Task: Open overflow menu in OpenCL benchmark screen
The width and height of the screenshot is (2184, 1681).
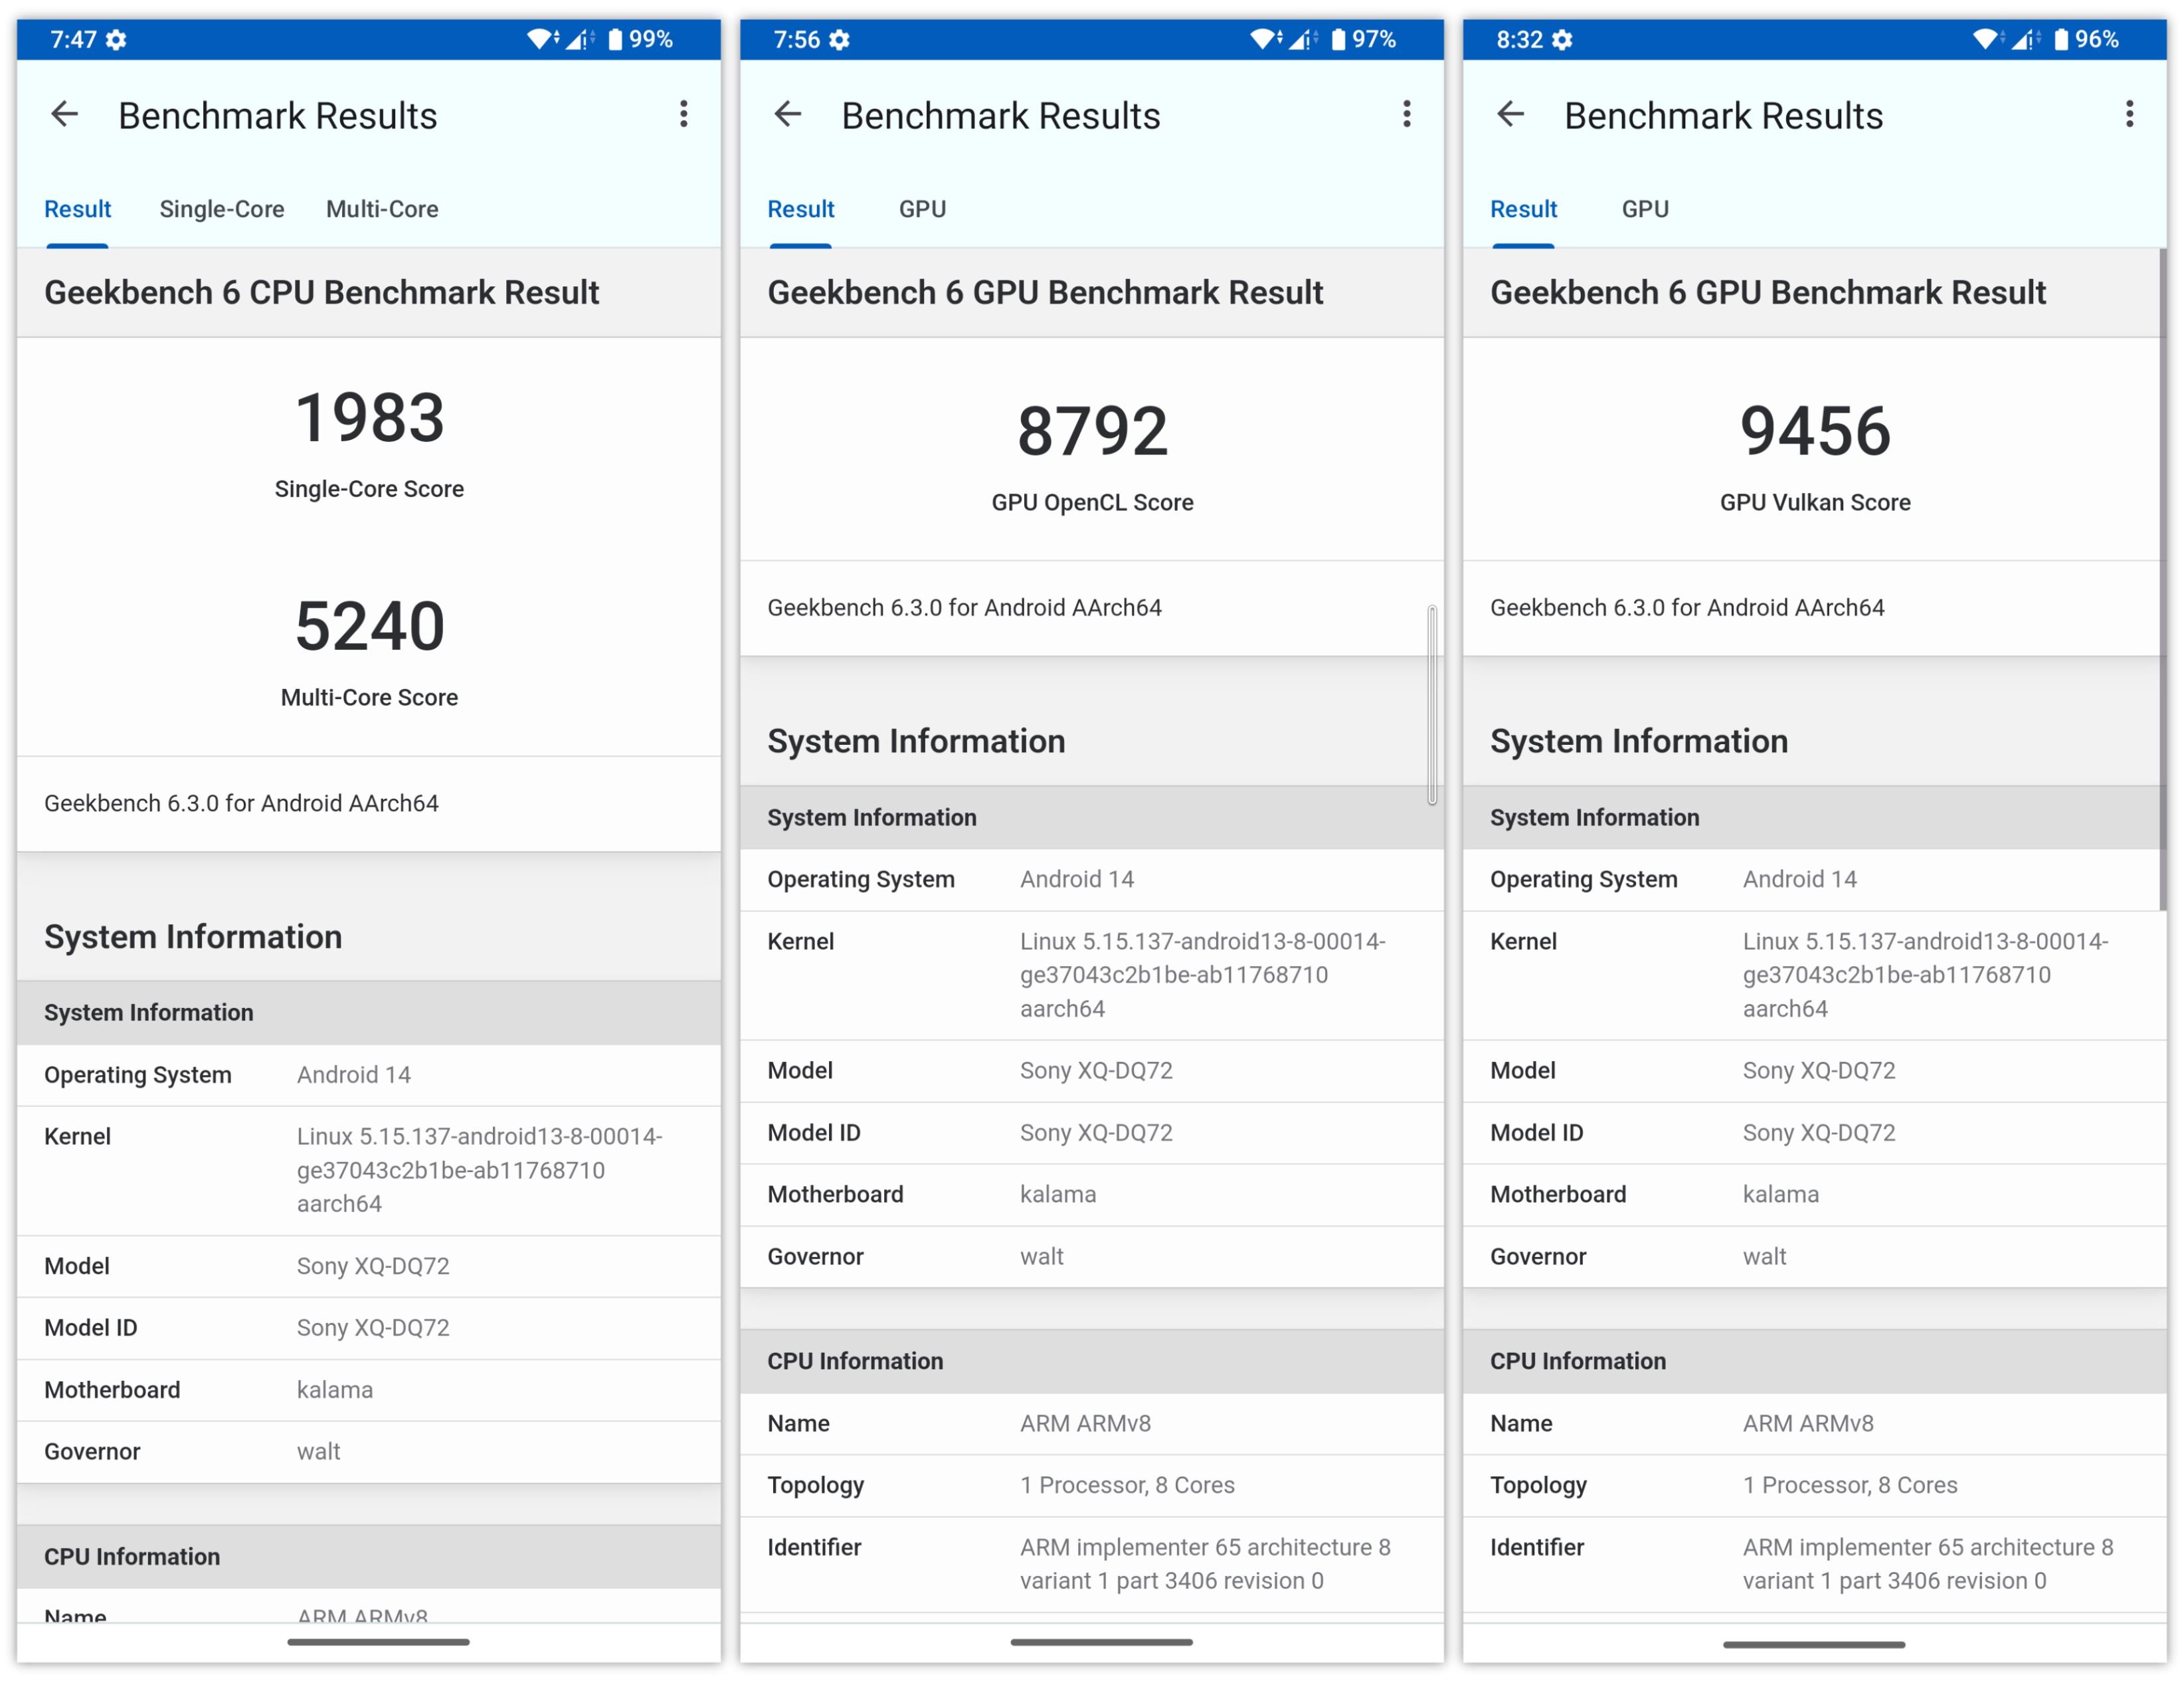Action: click(x=1407, y=114)
